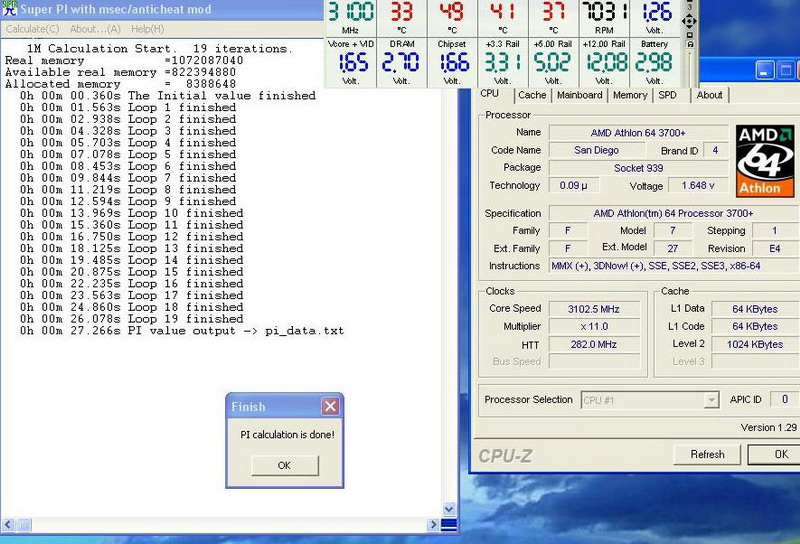Open the Calculate(C) menu
The image size is (800, 544).
pos(33,29)
